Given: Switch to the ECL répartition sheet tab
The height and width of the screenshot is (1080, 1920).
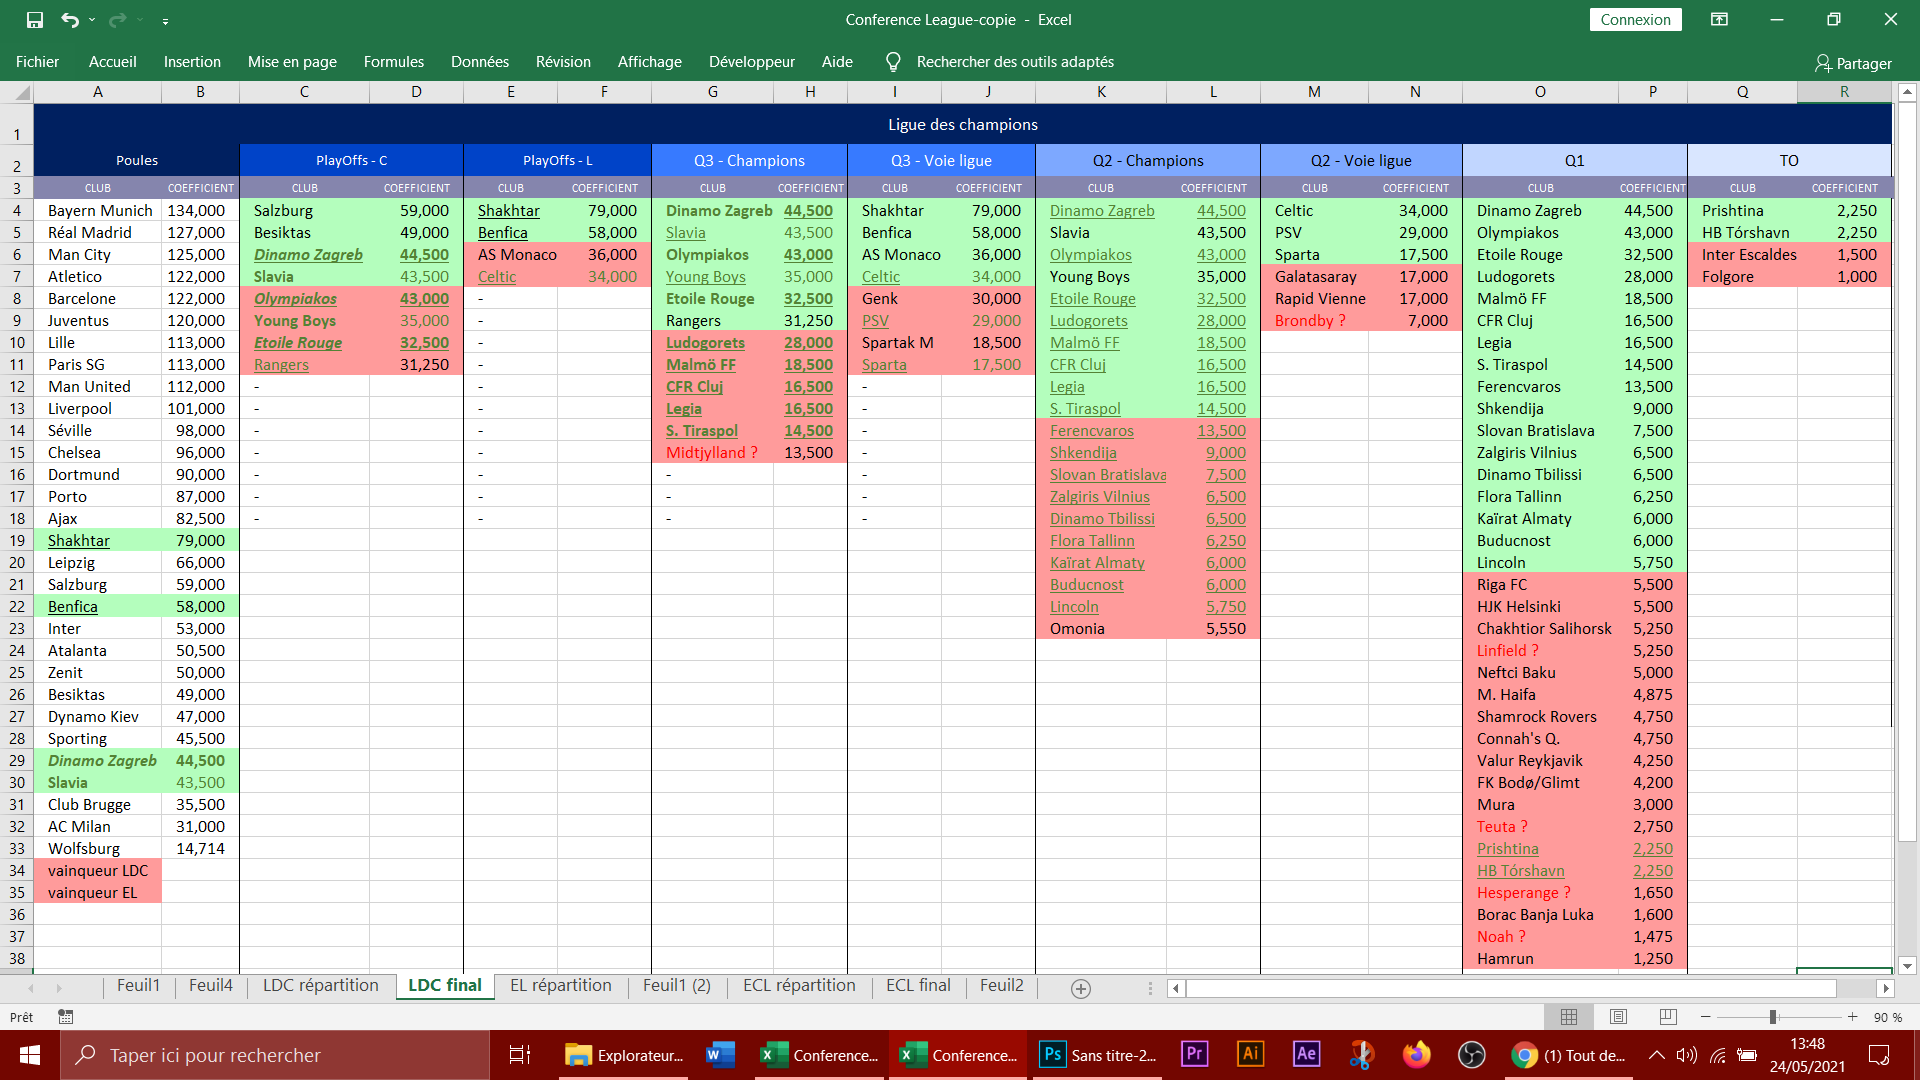Looking at the screenshot, I should (799, 986).
